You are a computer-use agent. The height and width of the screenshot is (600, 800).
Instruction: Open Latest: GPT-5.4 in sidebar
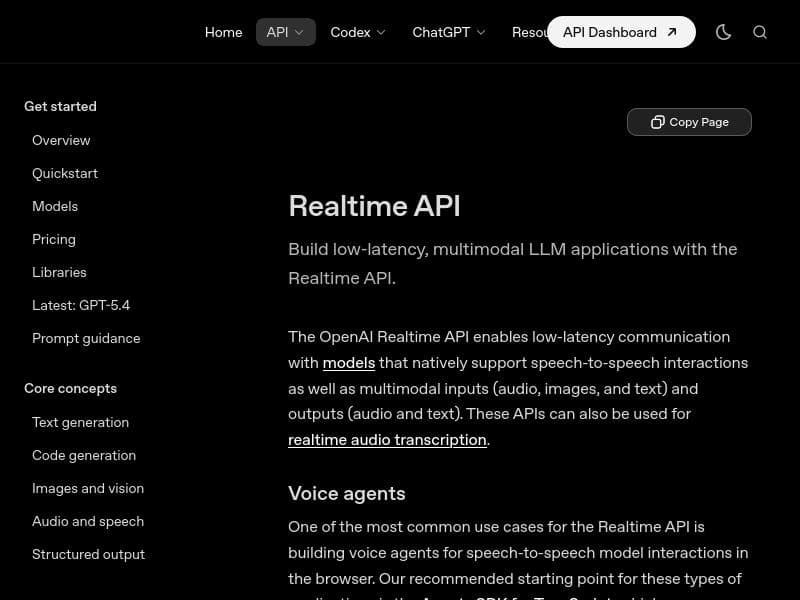pos(81,305)
